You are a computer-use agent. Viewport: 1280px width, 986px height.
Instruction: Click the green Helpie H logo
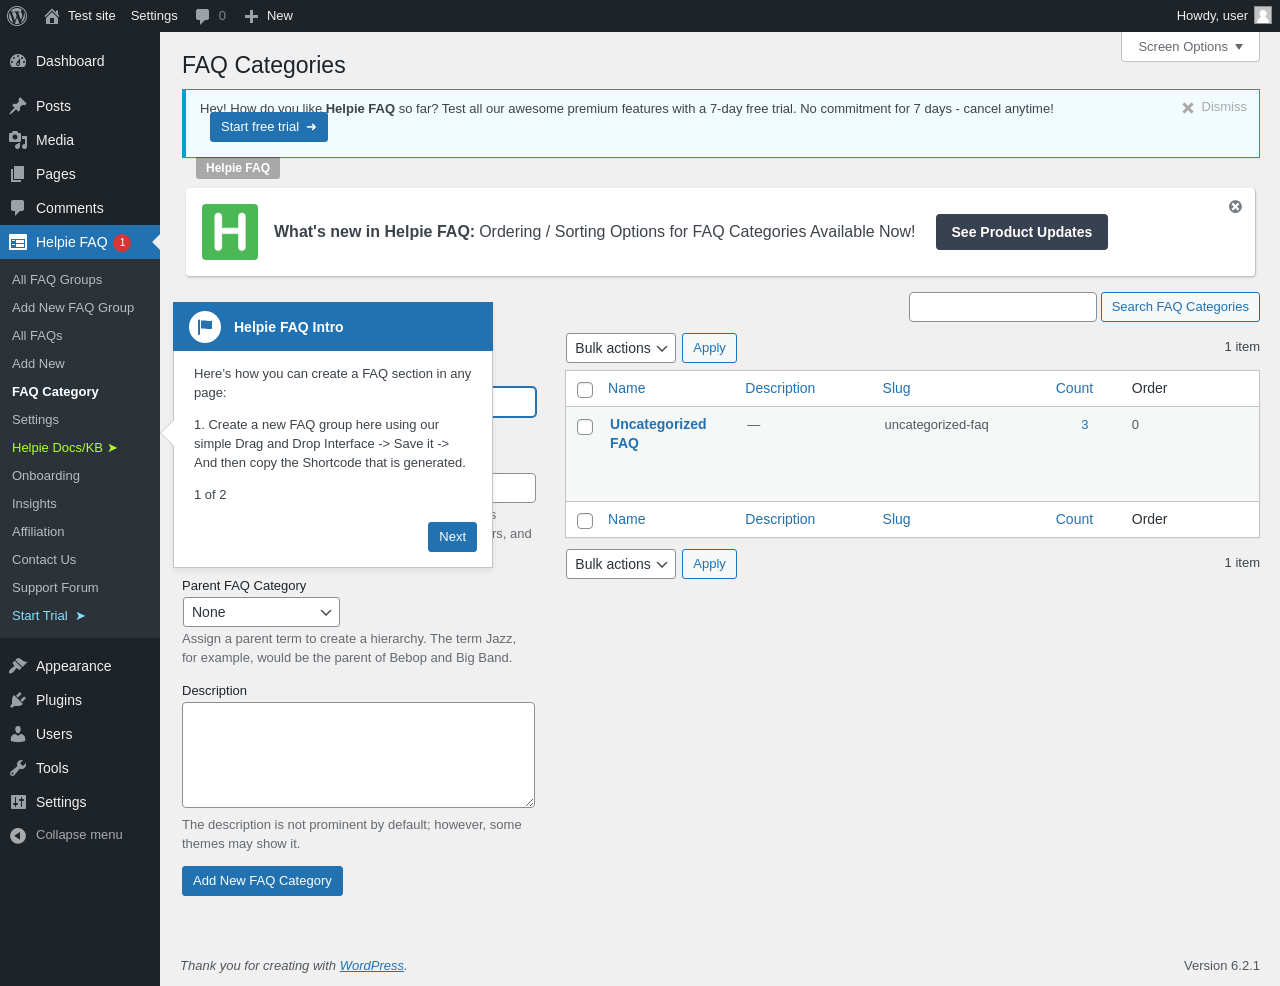coord(230,232)
